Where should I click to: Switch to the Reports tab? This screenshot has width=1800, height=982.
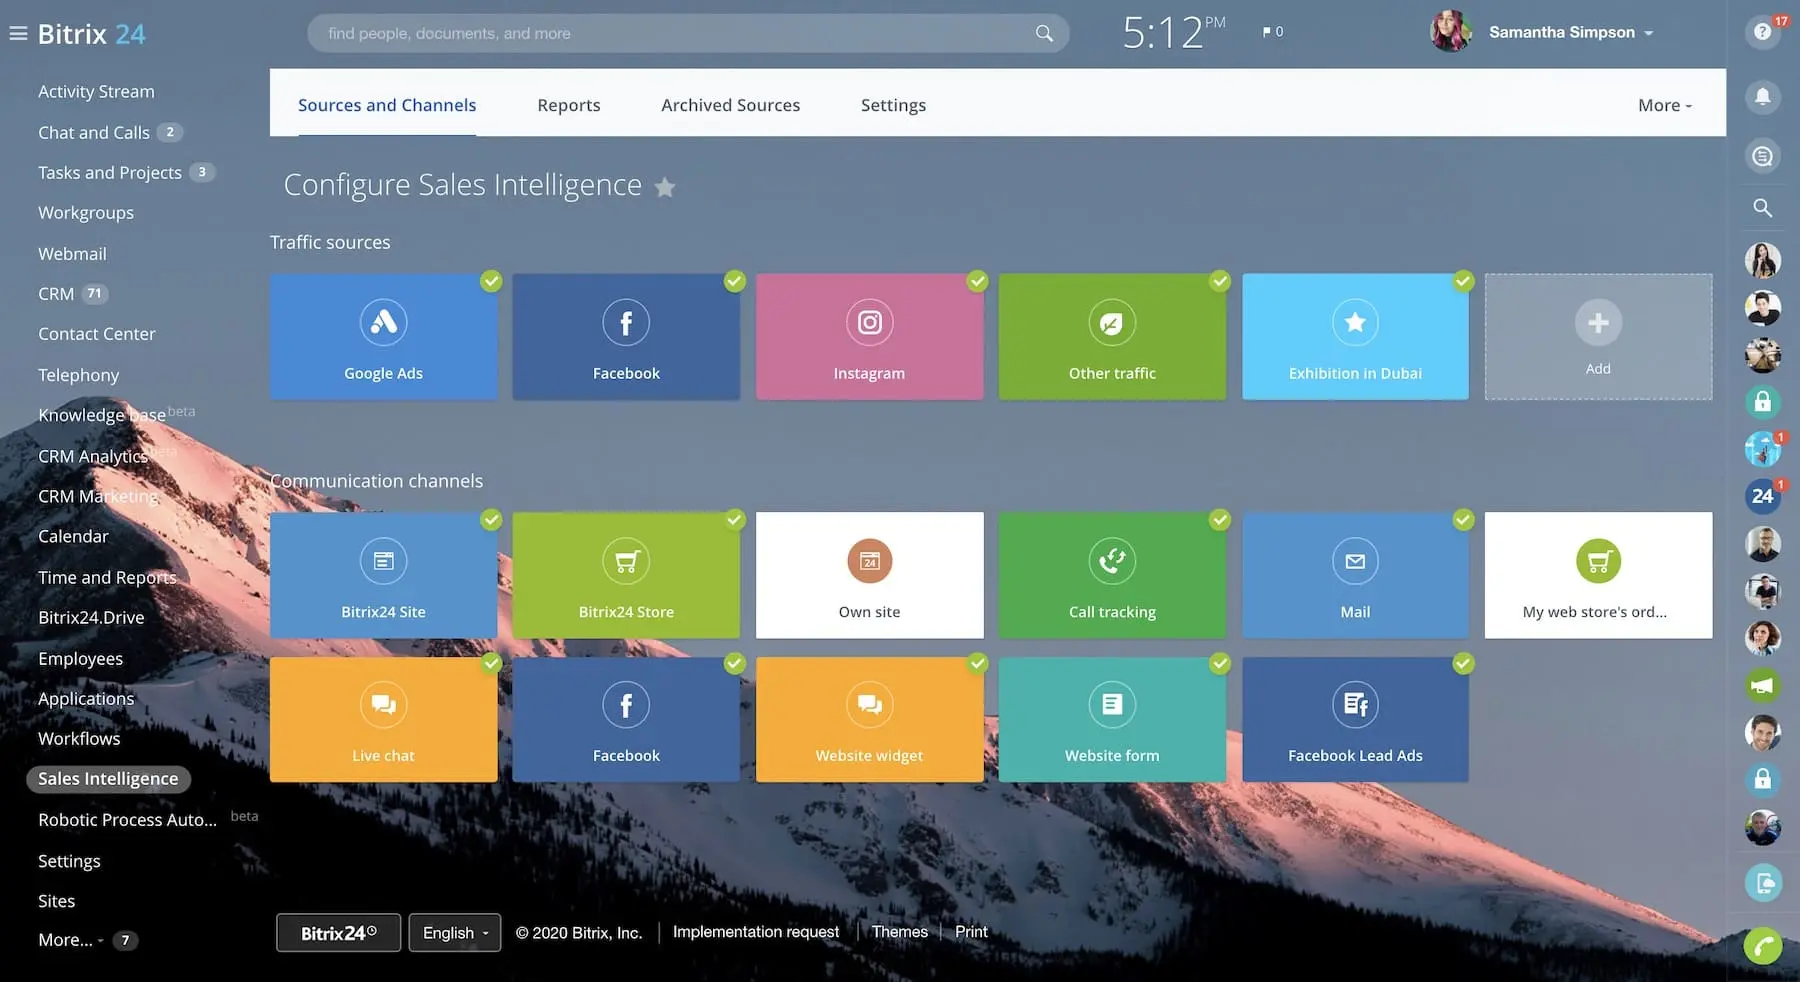(x=568, y=105)
